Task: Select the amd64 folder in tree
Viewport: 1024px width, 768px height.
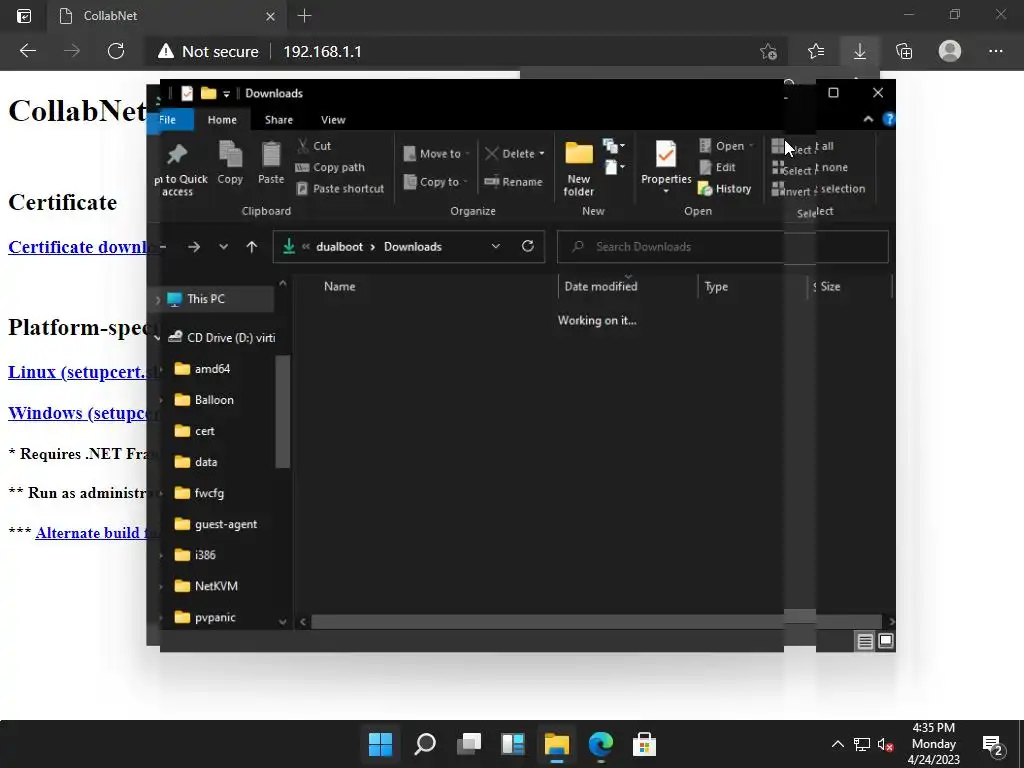Action: coord(203,369)
